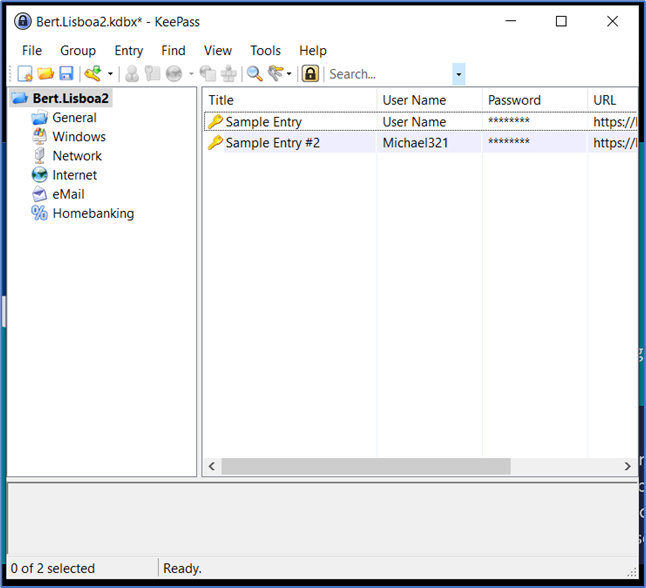Screen dimensions: 646x588
Task: Click the key icon of Sample Entry
Action: coord(215,122)
